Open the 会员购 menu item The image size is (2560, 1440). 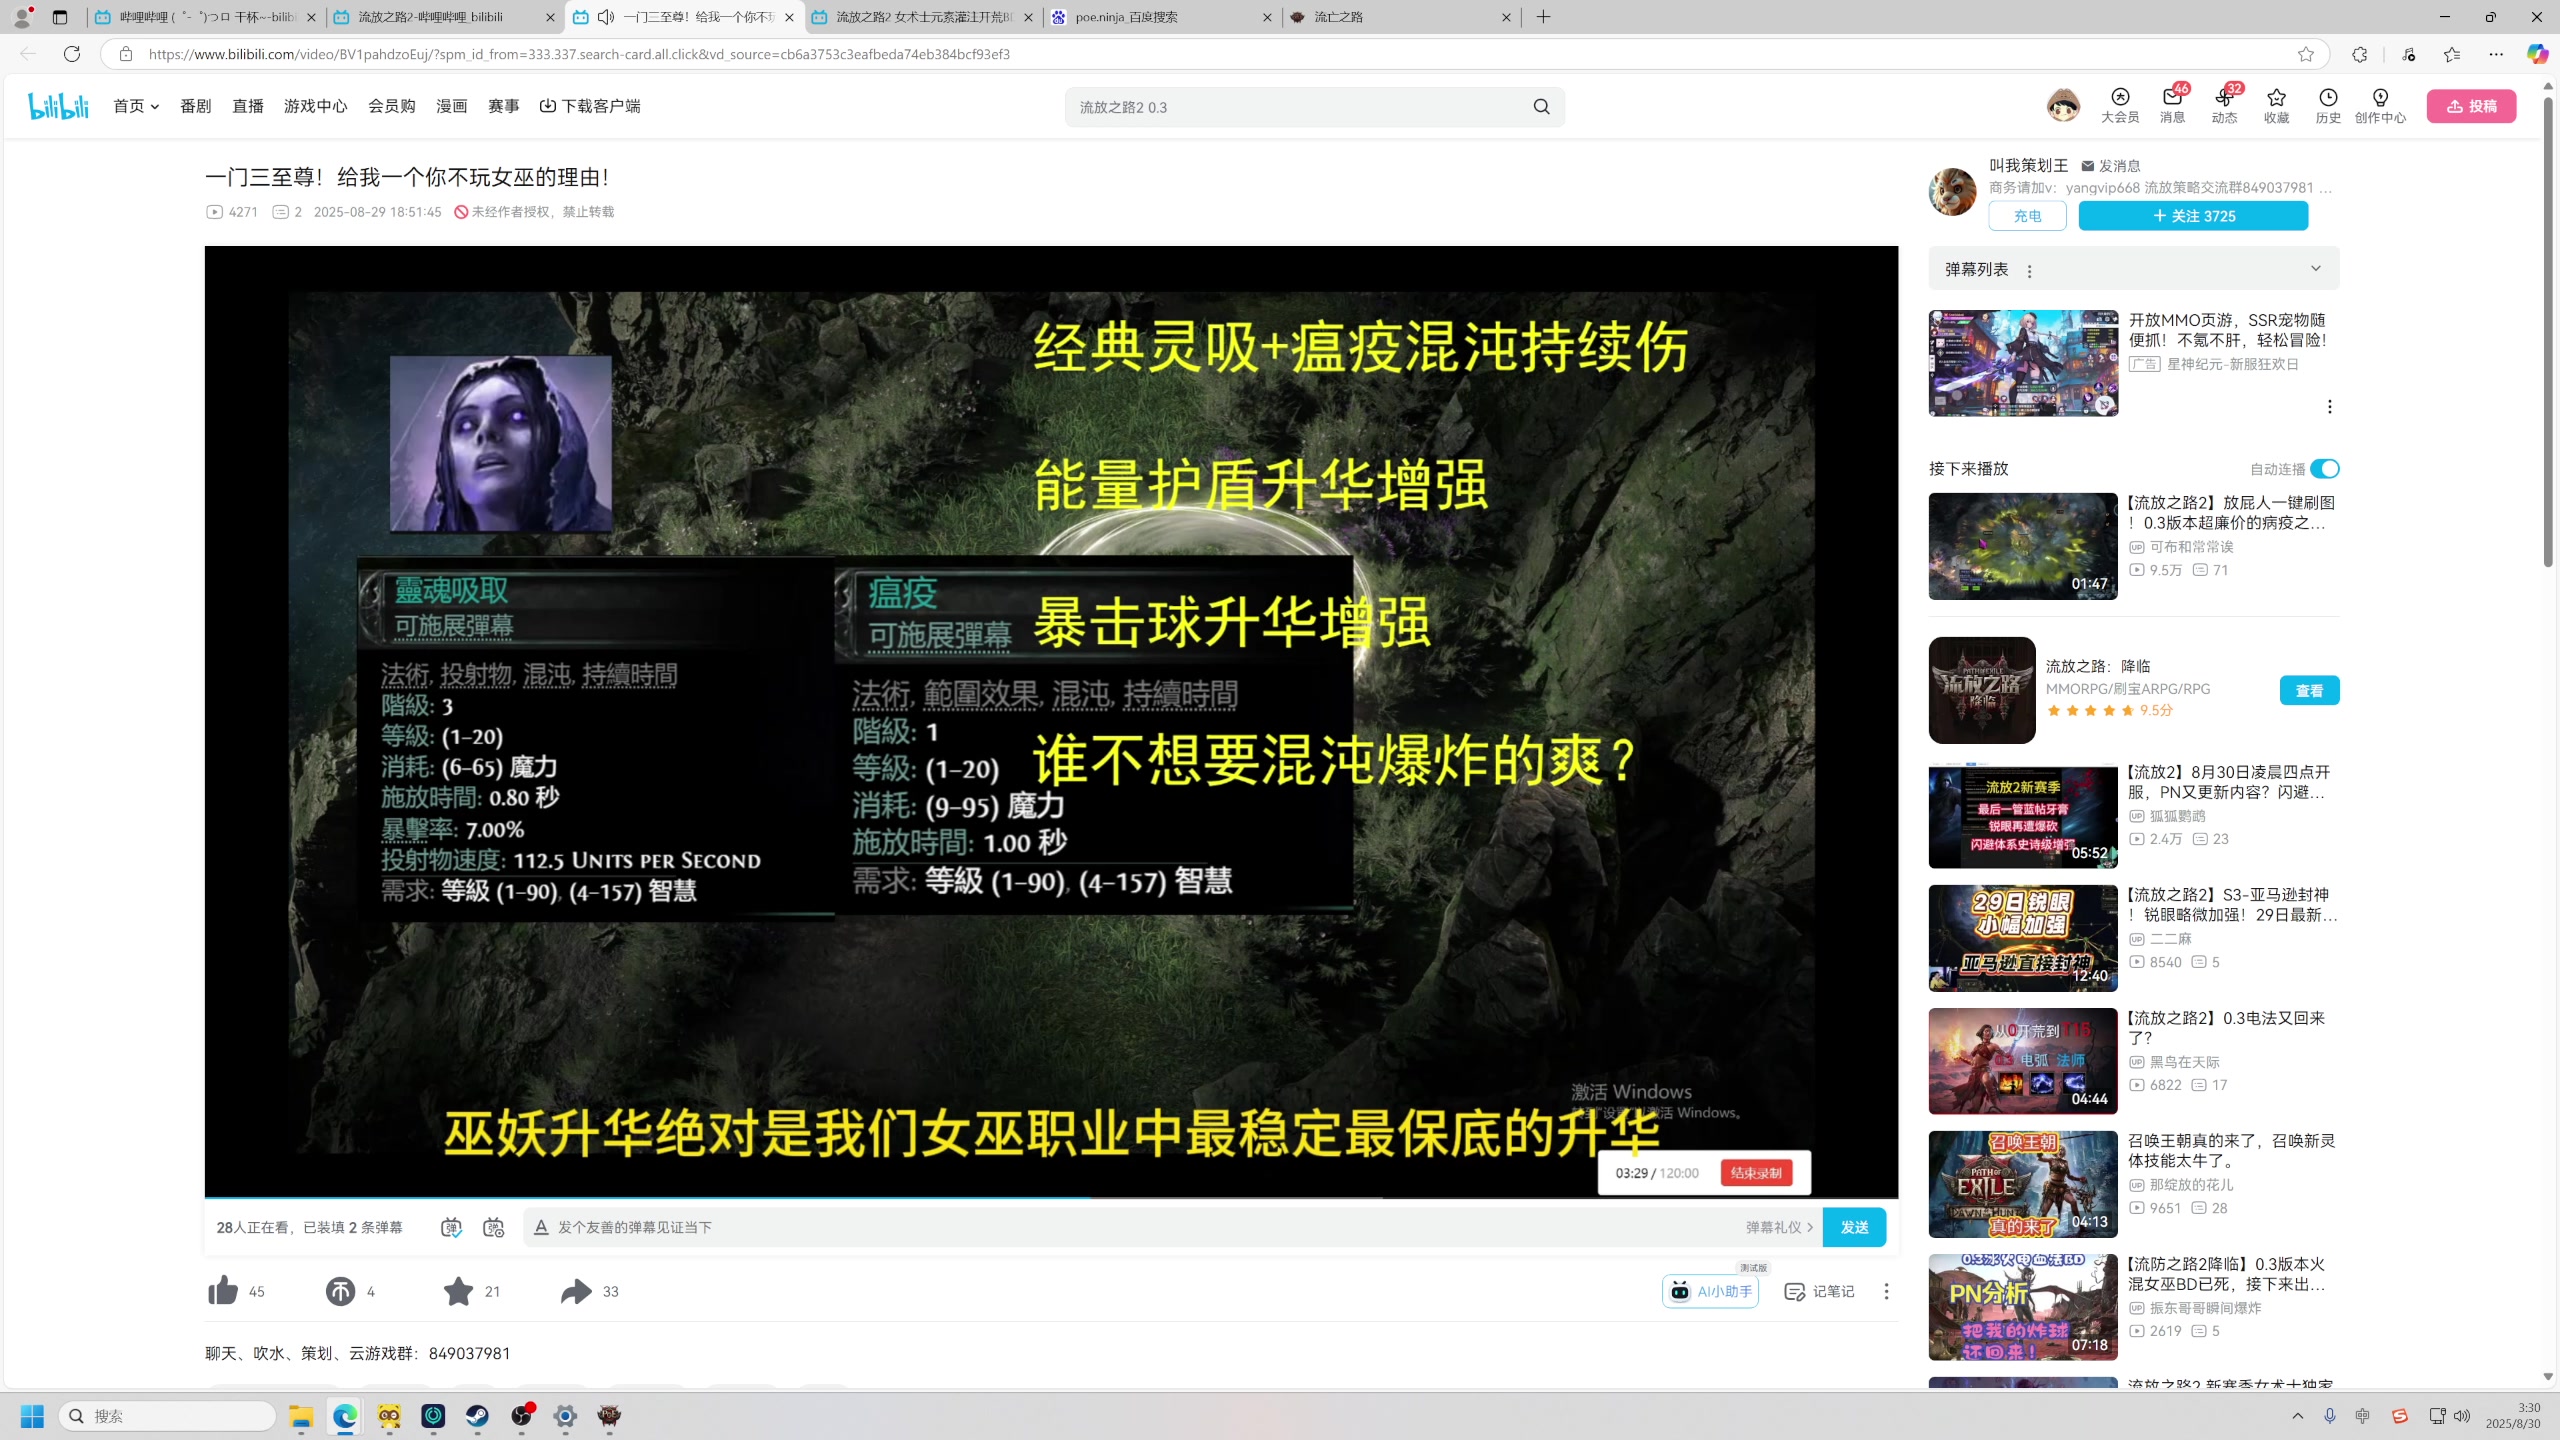tap(391, 106)
